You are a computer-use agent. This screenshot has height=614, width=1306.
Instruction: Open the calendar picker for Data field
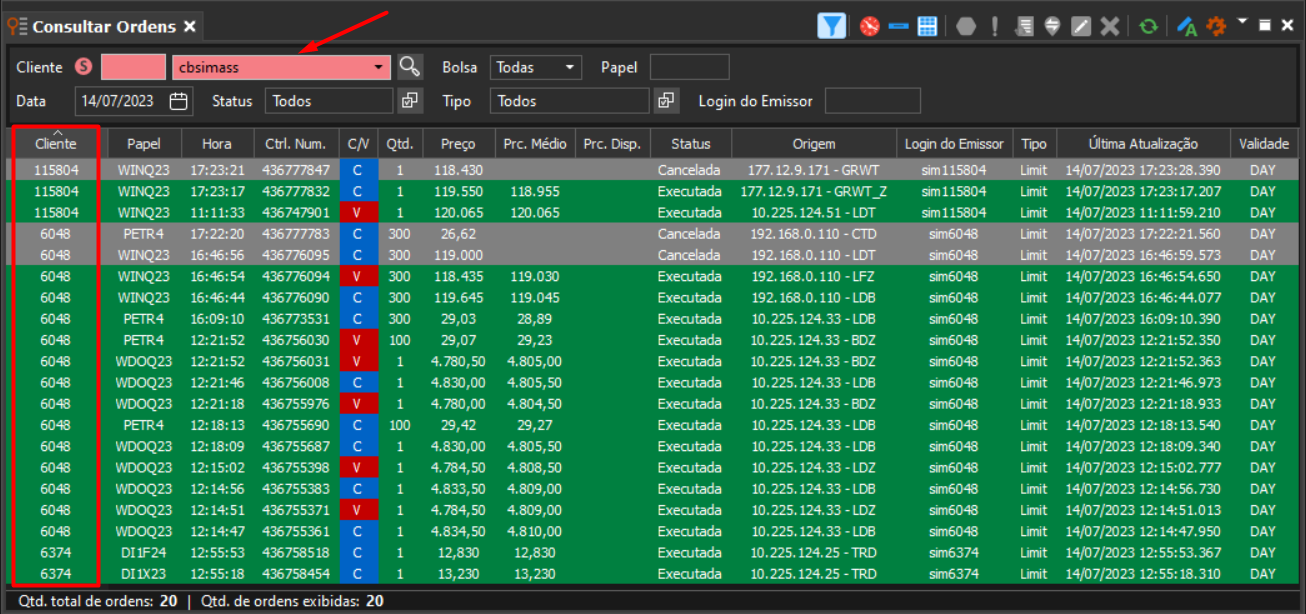coord(179,100)
